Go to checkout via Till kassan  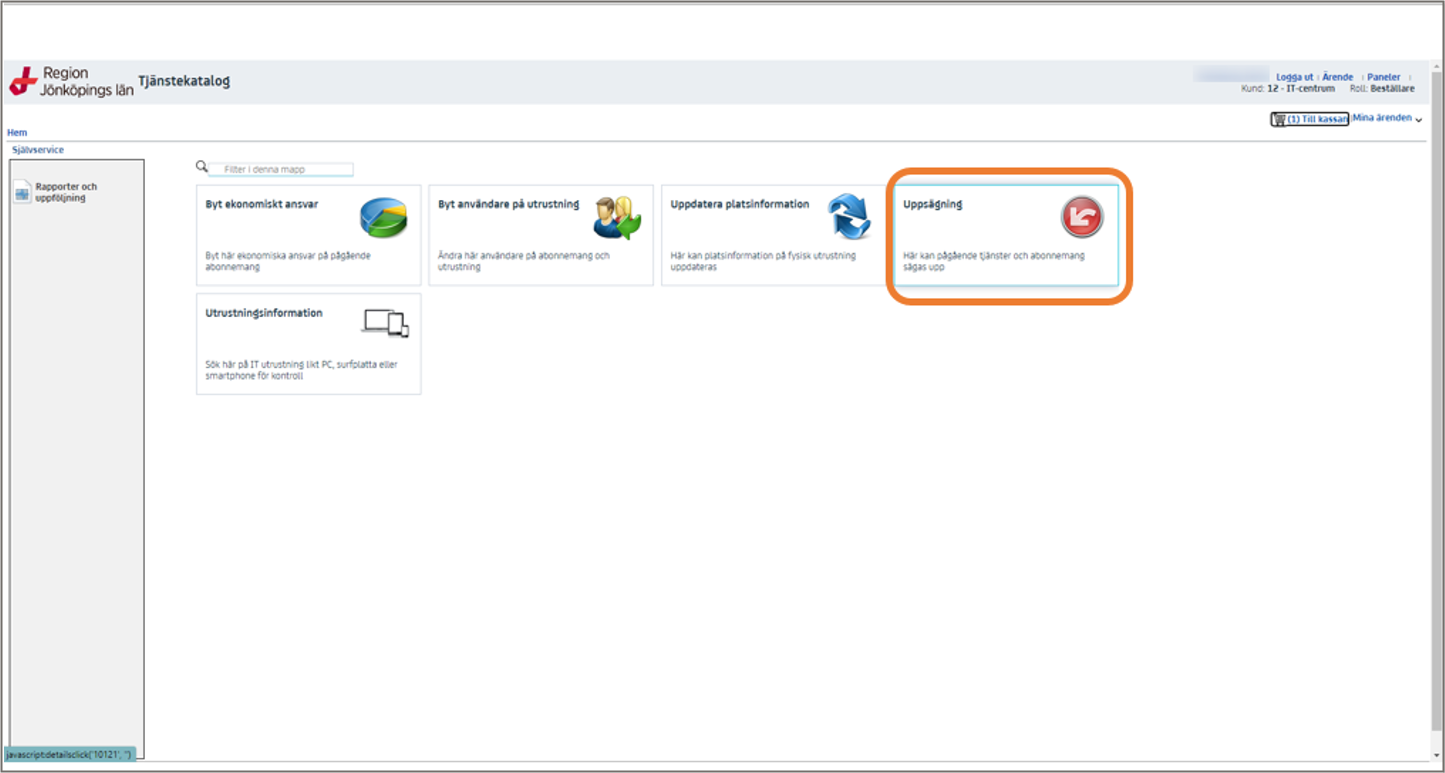(1318, 119)
